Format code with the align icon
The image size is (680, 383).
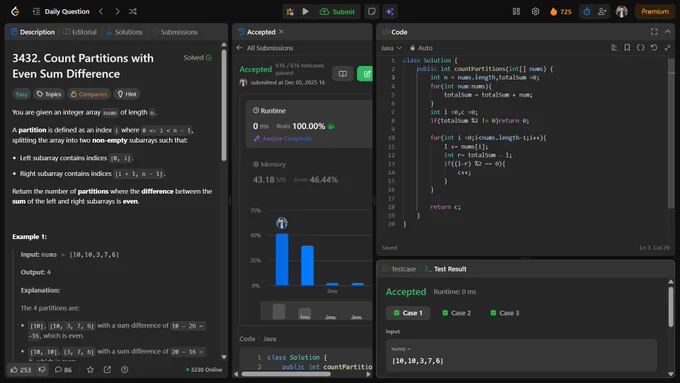(x=614, y=48)
